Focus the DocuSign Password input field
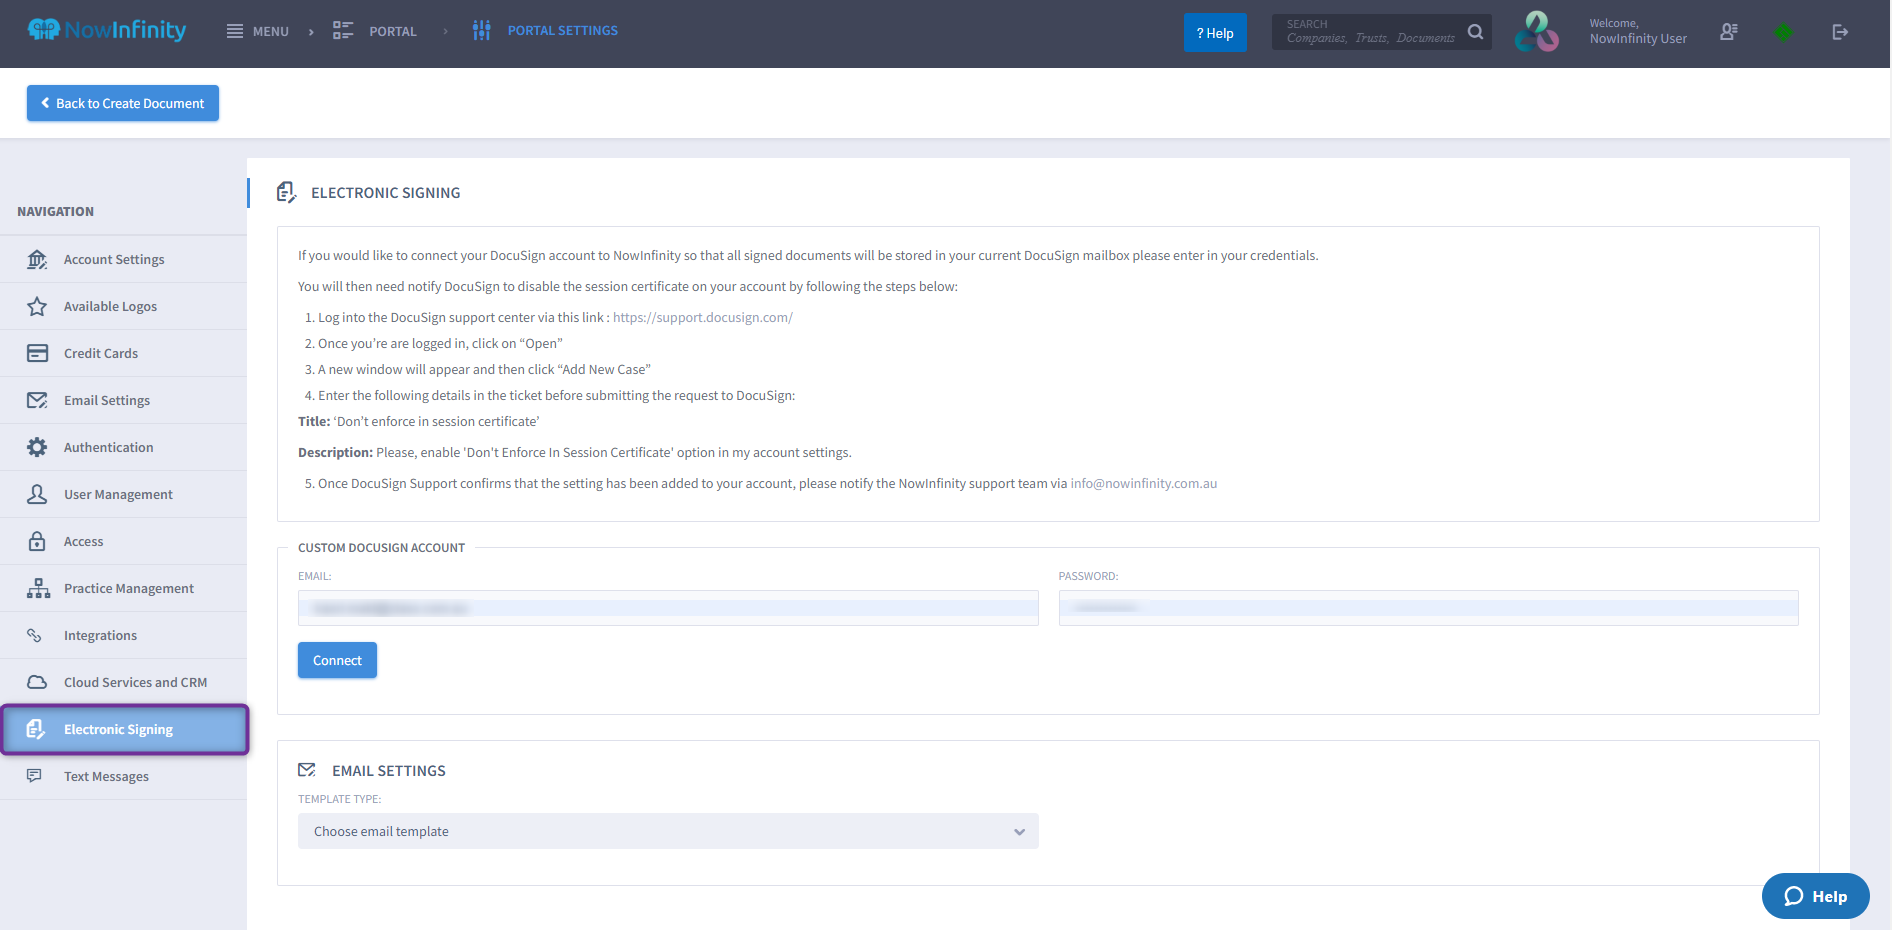Image resolution: width=1892 pixels, height=930 pixels. coord(1428,608)
